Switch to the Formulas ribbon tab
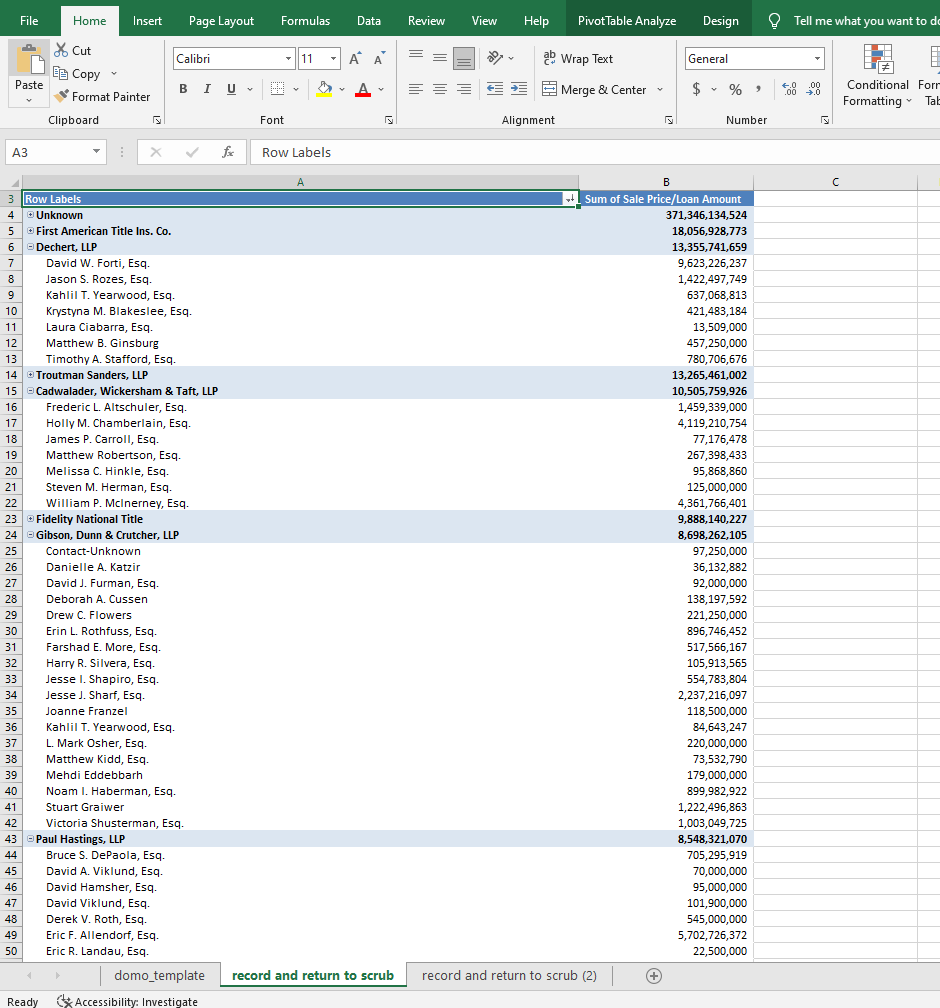Screen dimensions: 940x1008 click(x=305, y=21)
